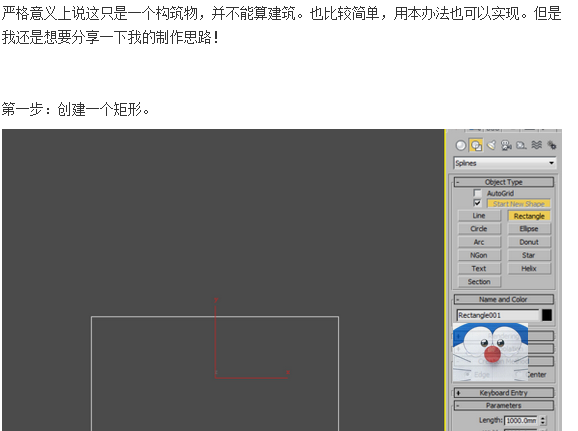Enable the AutoGrid checkbox
Image resolution: width=578 pixels, height=431 pixels.
(x=477, y=193)
